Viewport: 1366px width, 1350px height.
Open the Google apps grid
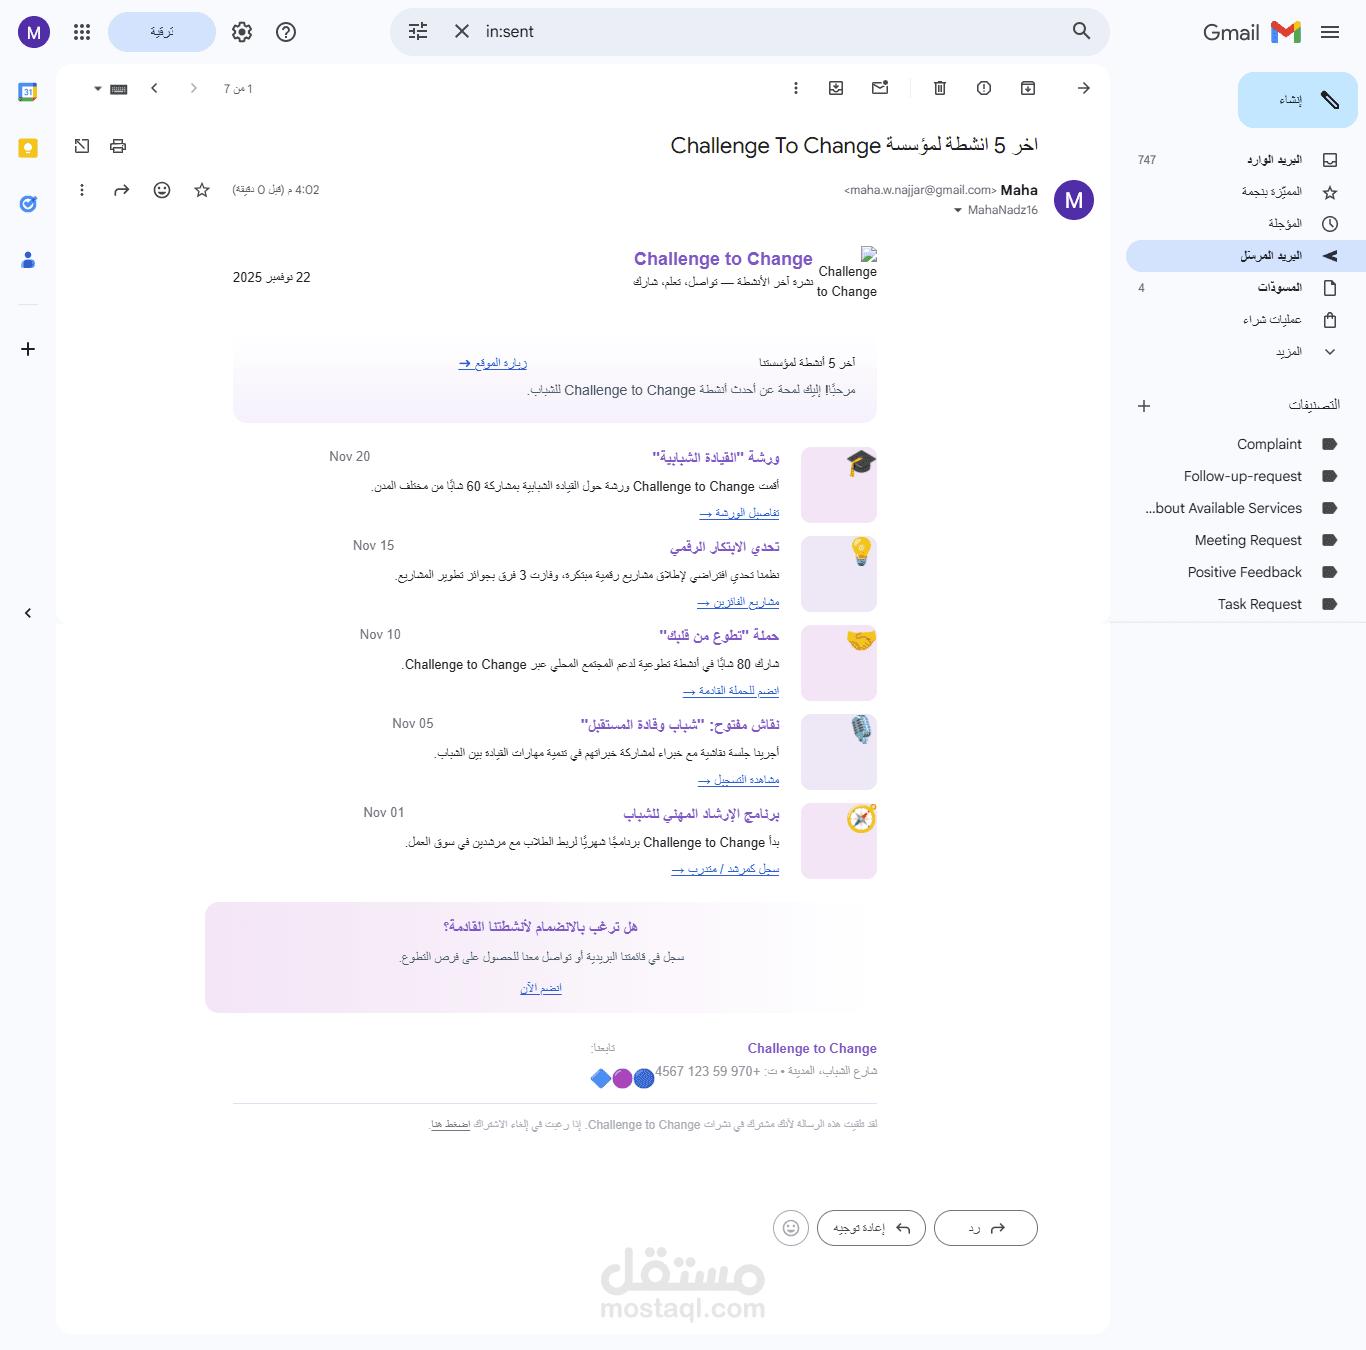pos(82,32)
